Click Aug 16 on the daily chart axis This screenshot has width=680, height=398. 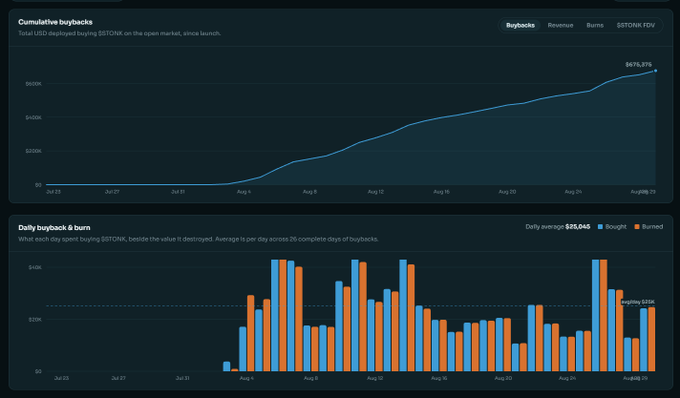tap(439, 378)
